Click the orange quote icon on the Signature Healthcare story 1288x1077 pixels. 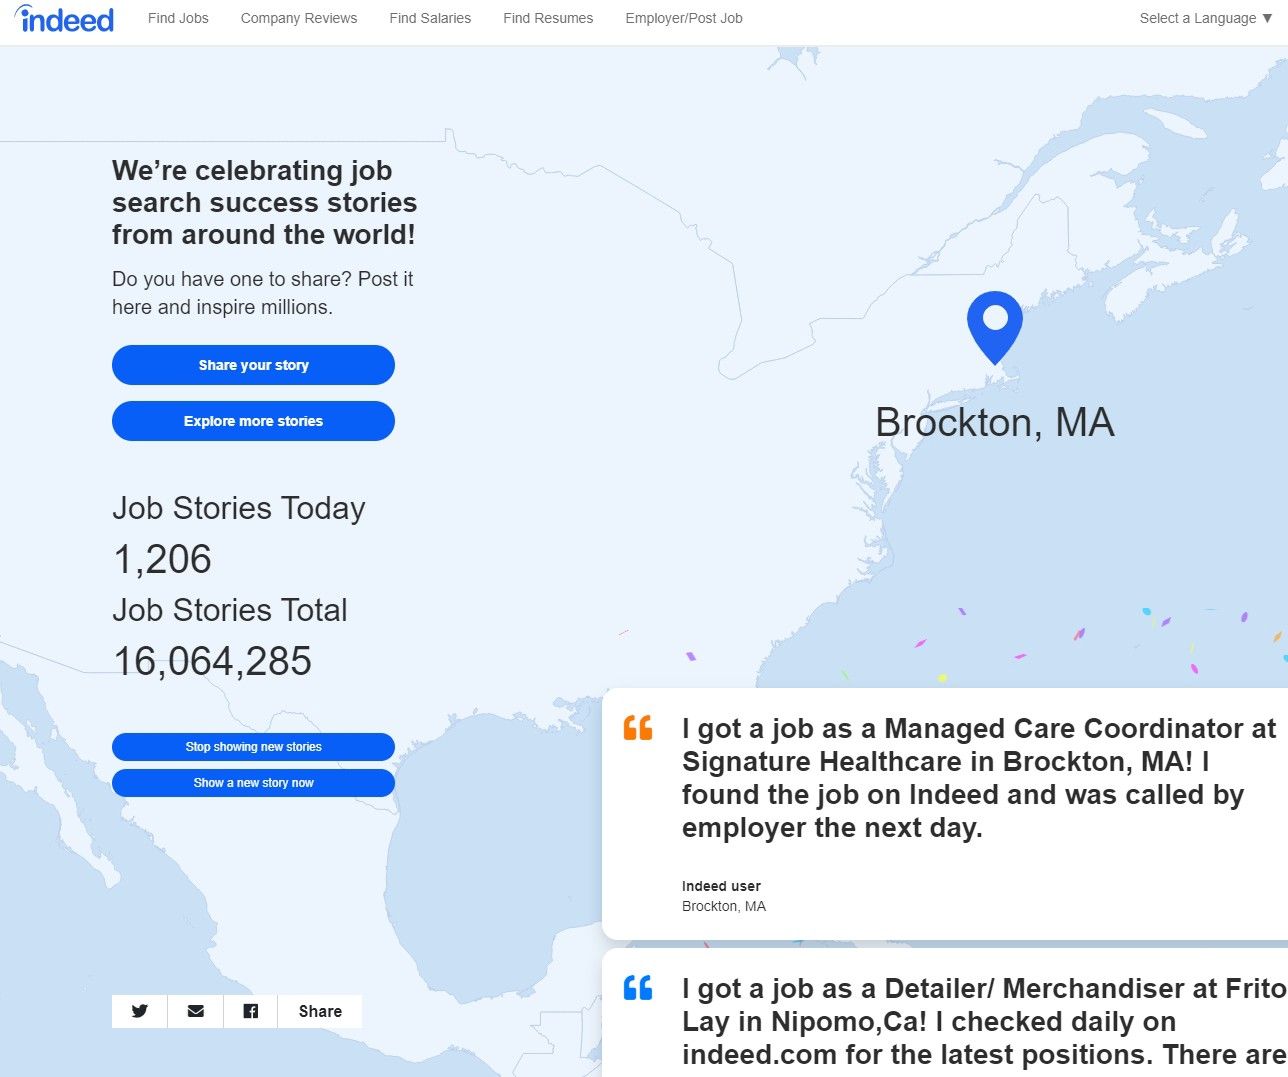[637, 727]
